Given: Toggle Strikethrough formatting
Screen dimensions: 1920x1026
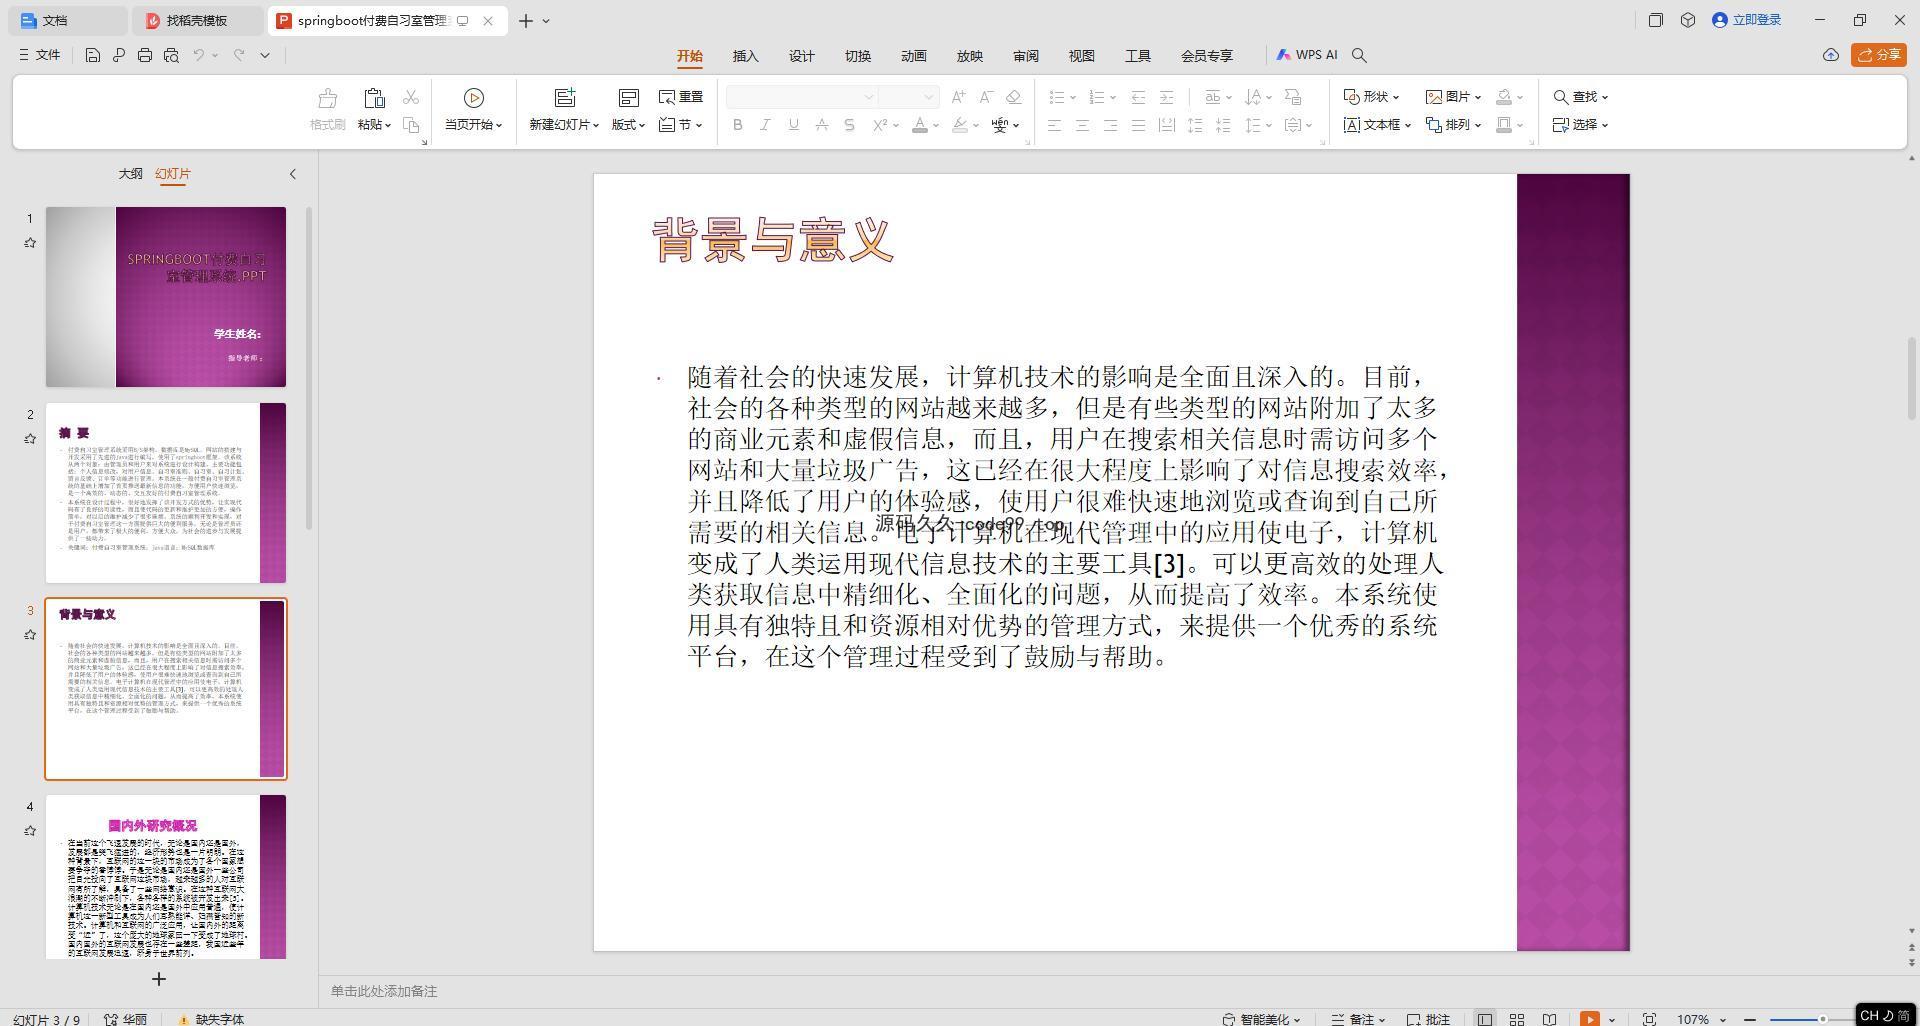Looking at the screenshot, I should [x=821, y=125].
